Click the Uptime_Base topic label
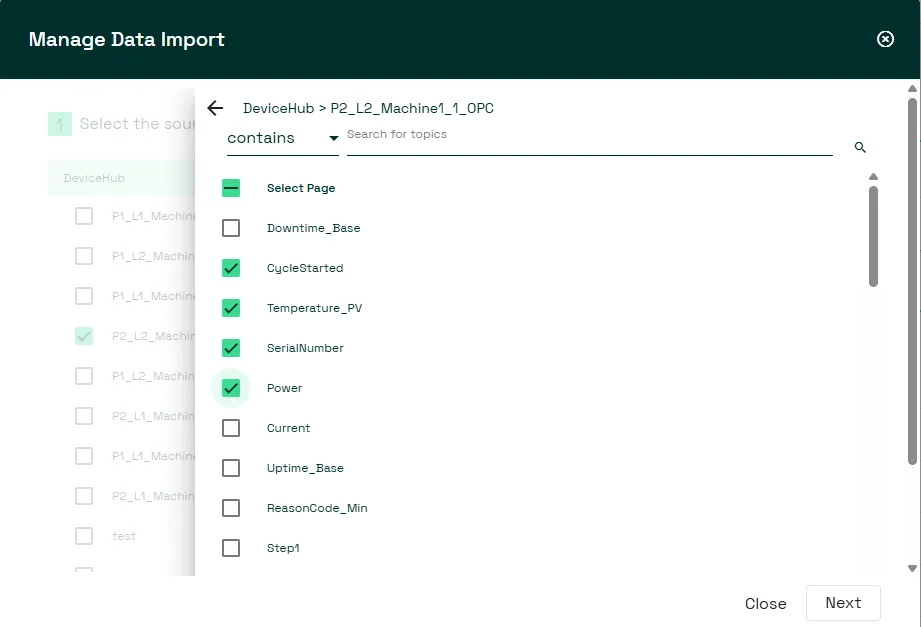Viewport: 921px width, 627px height. tap(305, 468)
